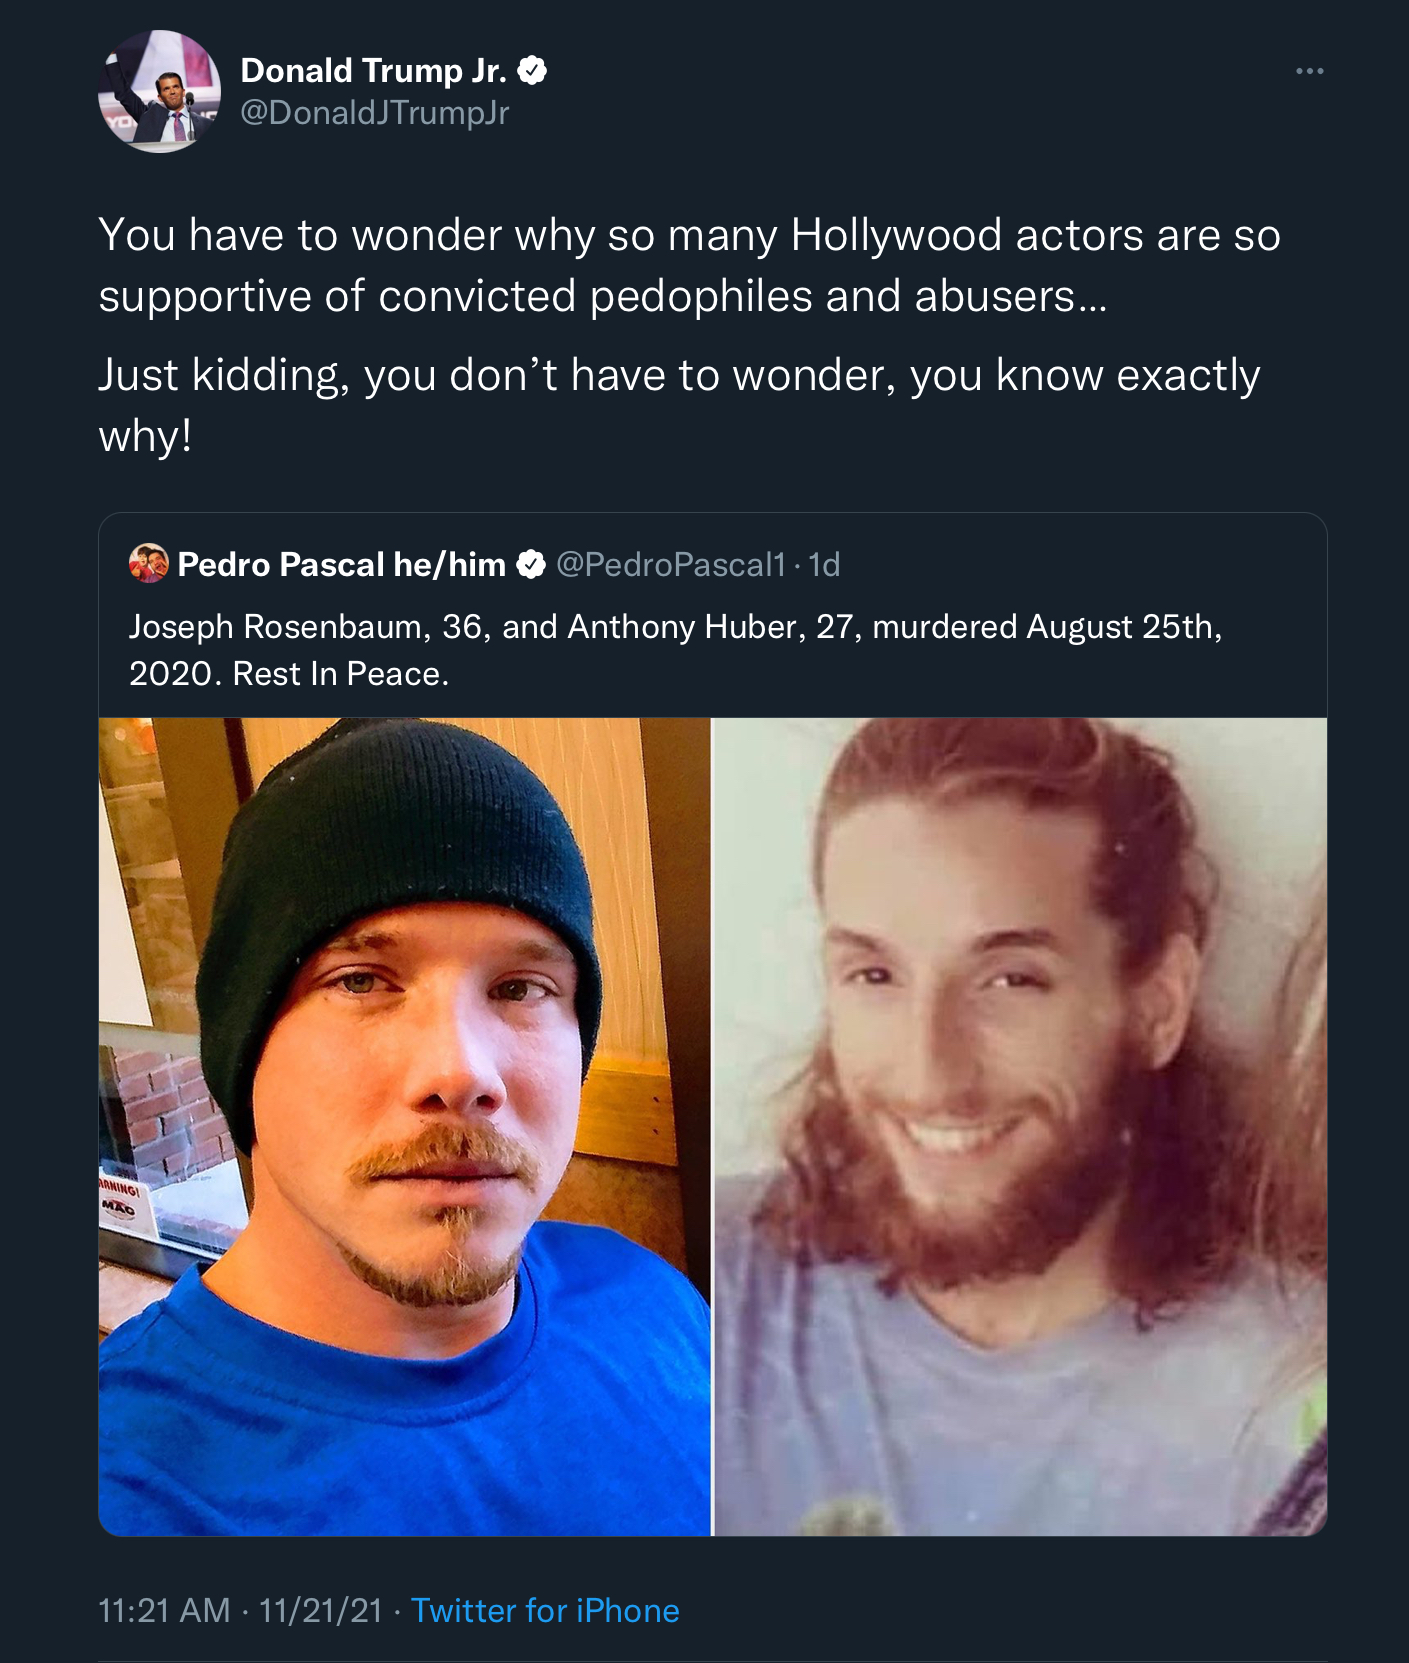Open Twitter for iPhone source link
The height and width of the screenshot is (1663, 1409).
point(545,1610)
